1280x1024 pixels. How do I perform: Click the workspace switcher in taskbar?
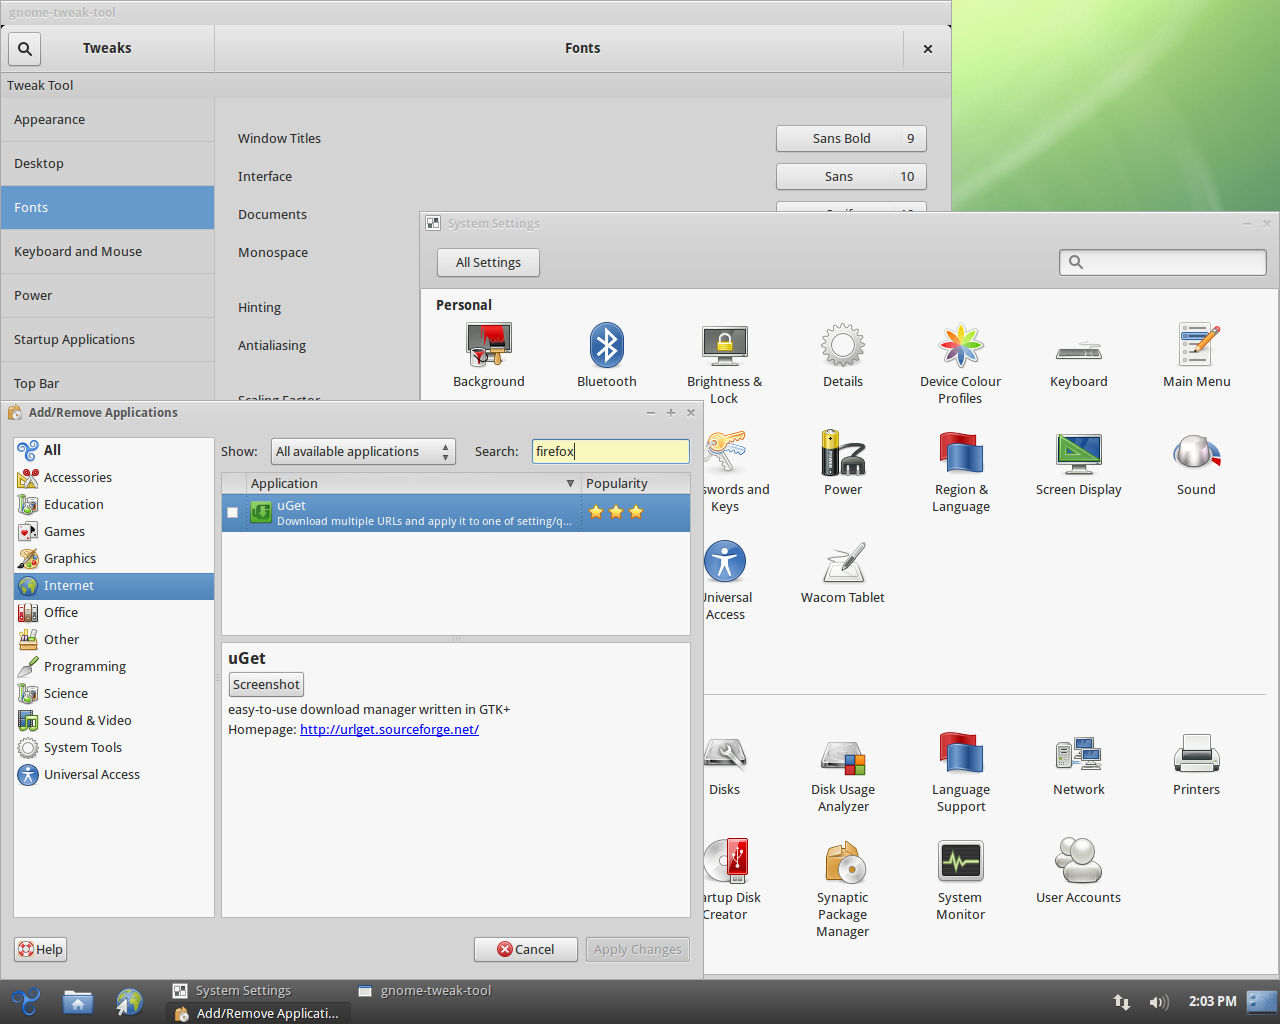[1262, 1001]
